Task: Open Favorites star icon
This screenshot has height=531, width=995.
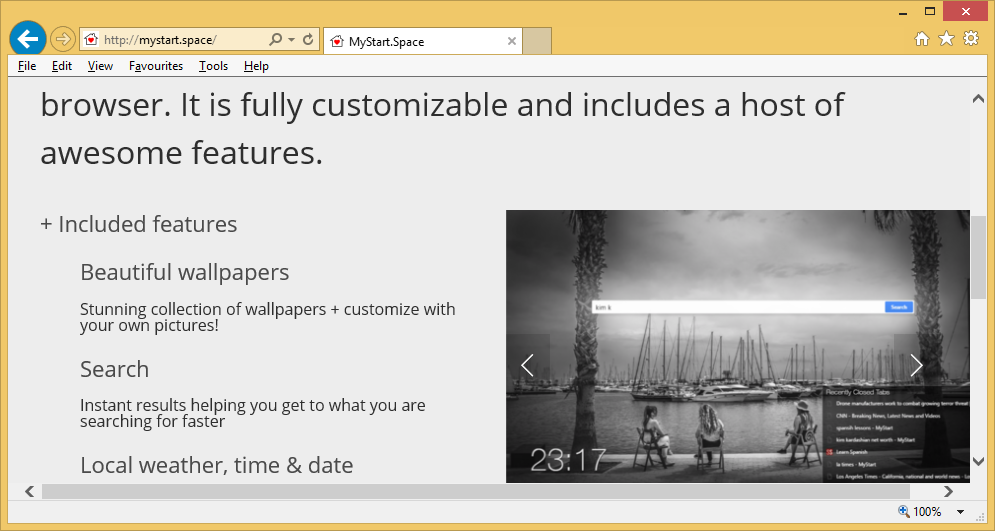Action: click(x=946, y=39)
